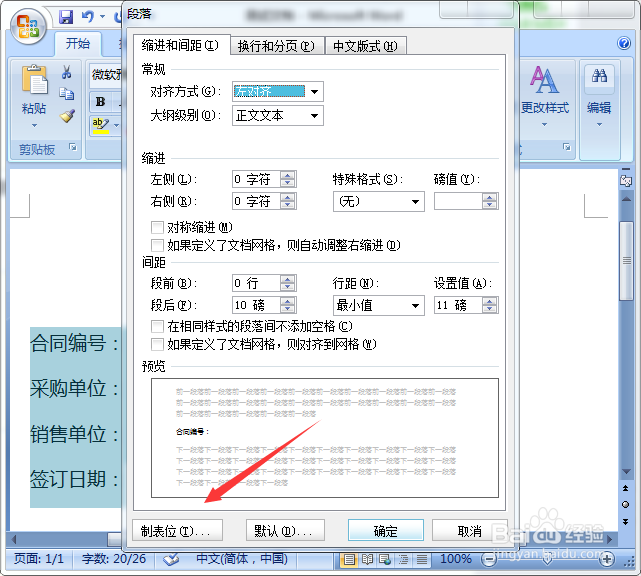This screenshot has width=641, height=576.
Task: Open the Editing binoculars icon
Action: point(599,76)
